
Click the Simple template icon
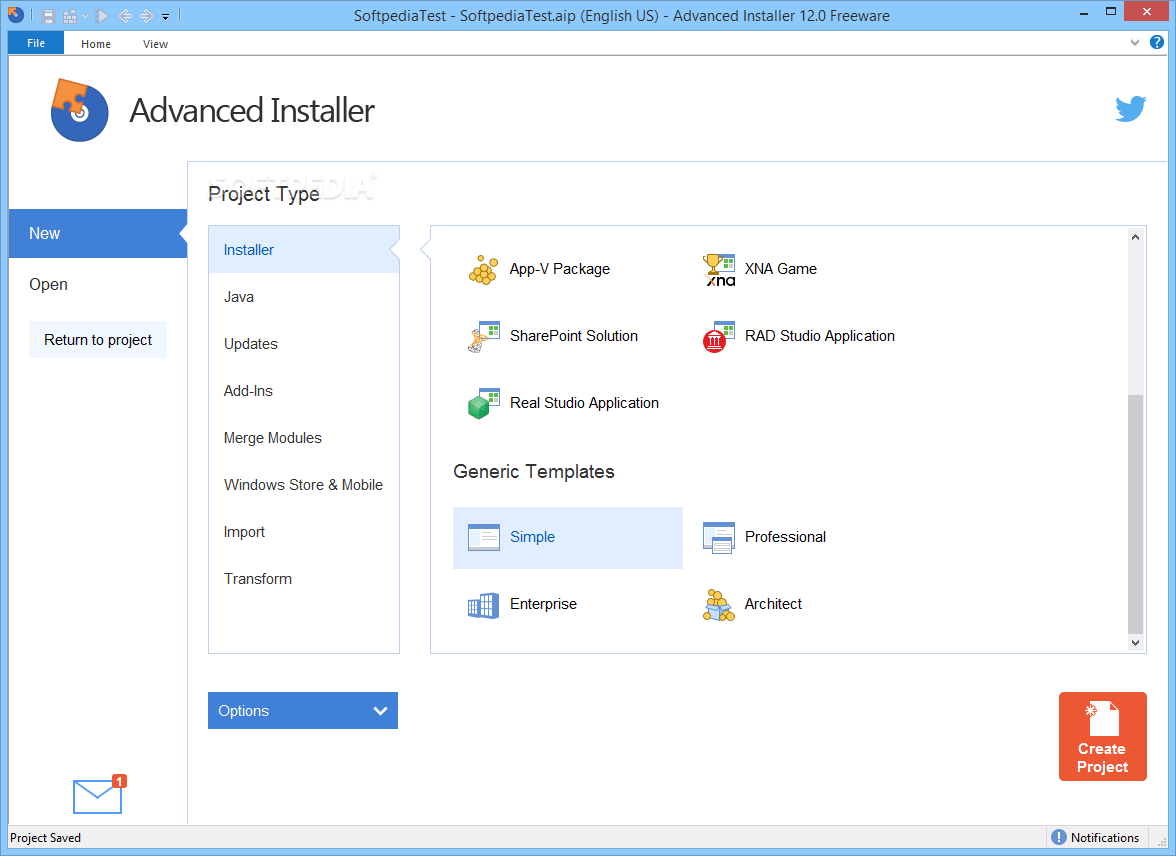pos(483,537)
